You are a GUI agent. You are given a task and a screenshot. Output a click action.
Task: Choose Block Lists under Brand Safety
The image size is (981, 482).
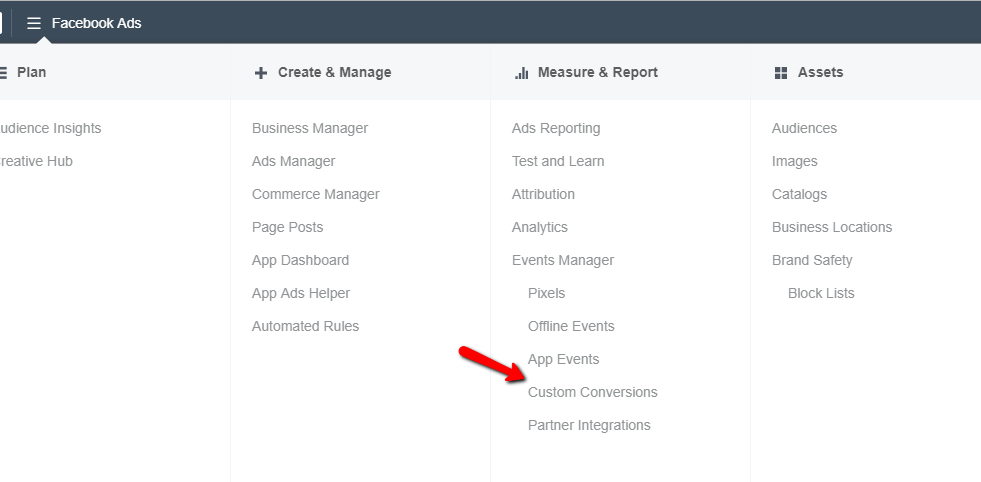pyautogui.click(x=821, y=294)
